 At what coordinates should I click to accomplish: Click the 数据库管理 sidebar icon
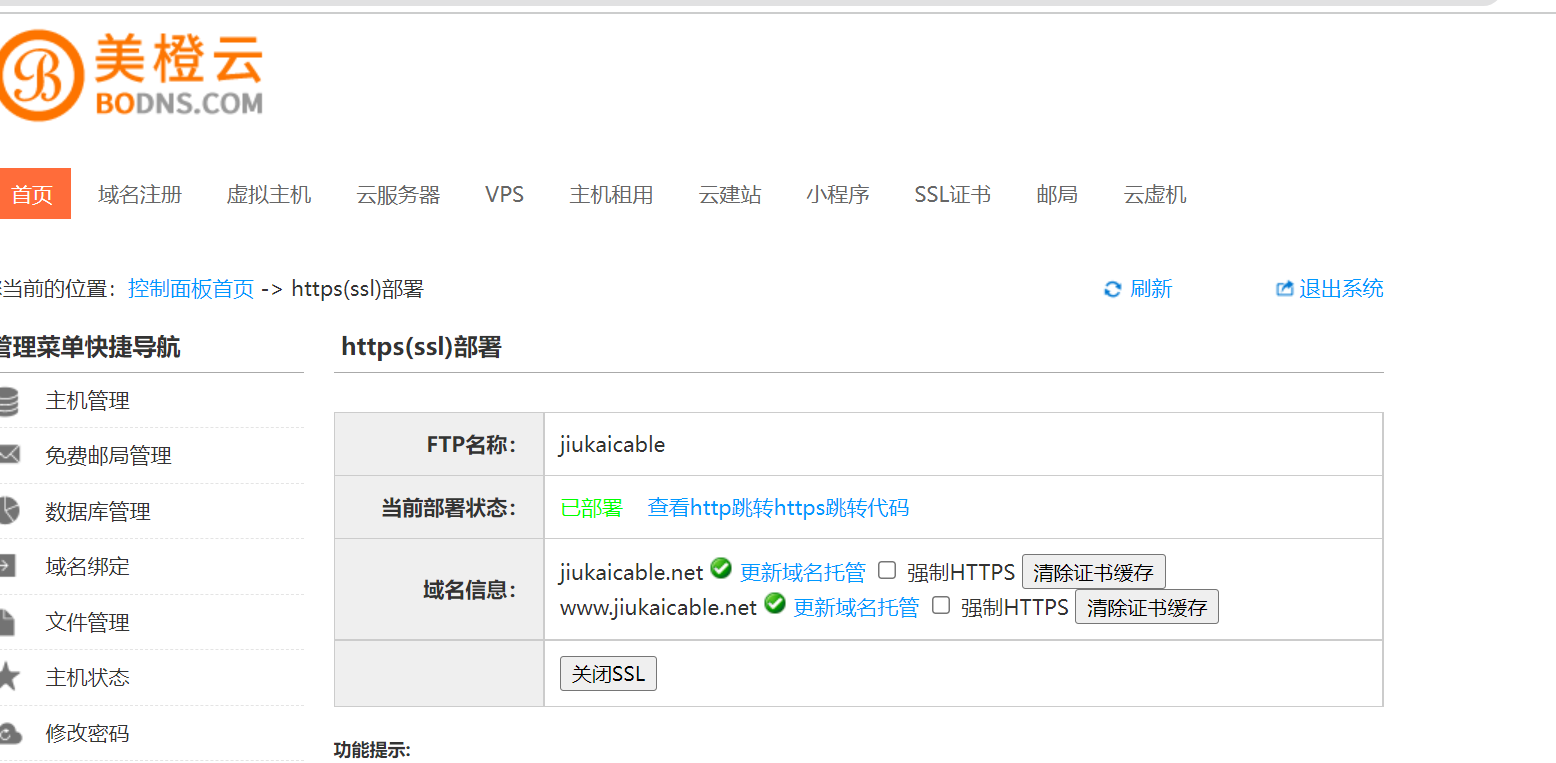coord(8,511)
